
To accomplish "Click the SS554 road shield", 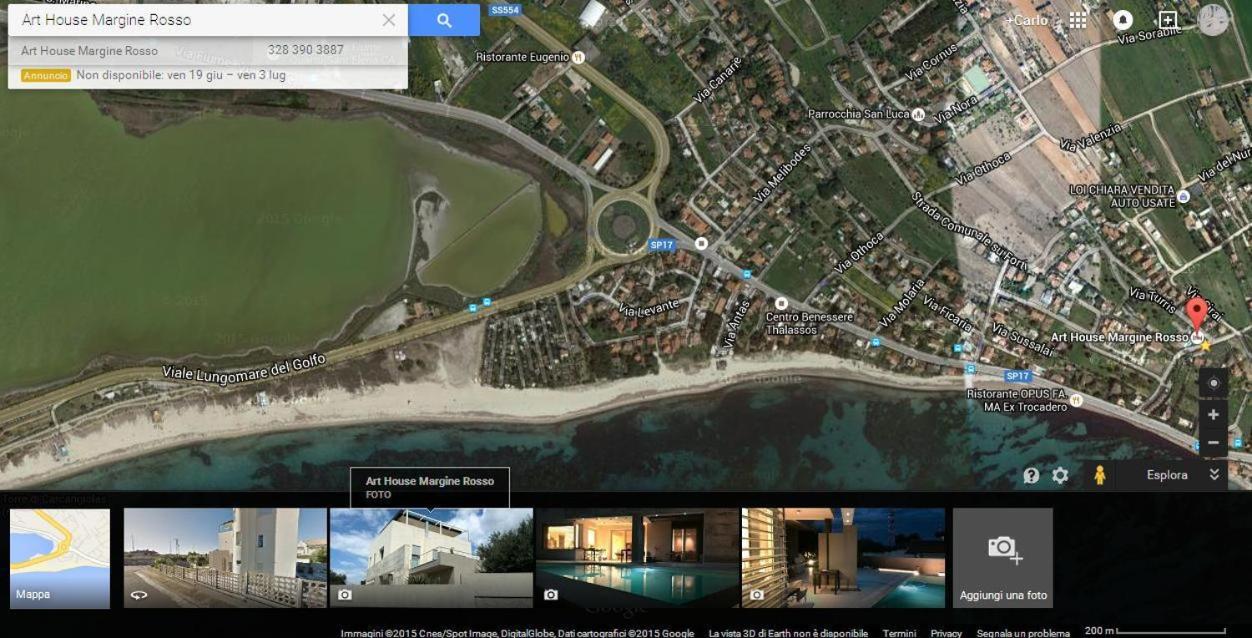I will [505, 10].
